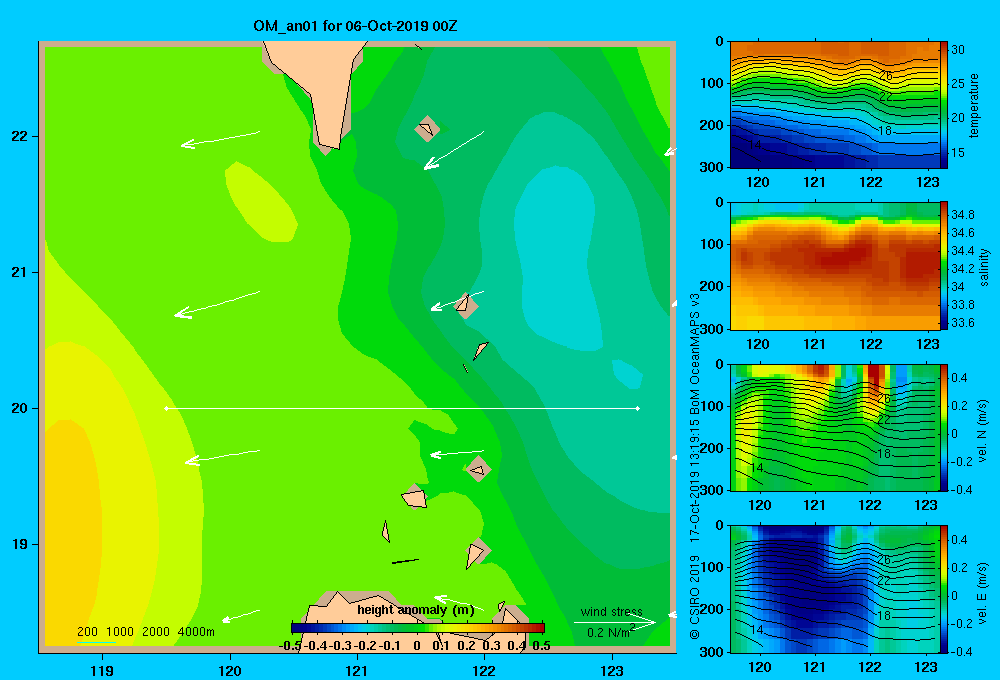1000x680 pixels.
Task: Click the vertical CSIRO 2019 BoM OceanMAPS v3 credit text
Action: click(x=695, y=466)
